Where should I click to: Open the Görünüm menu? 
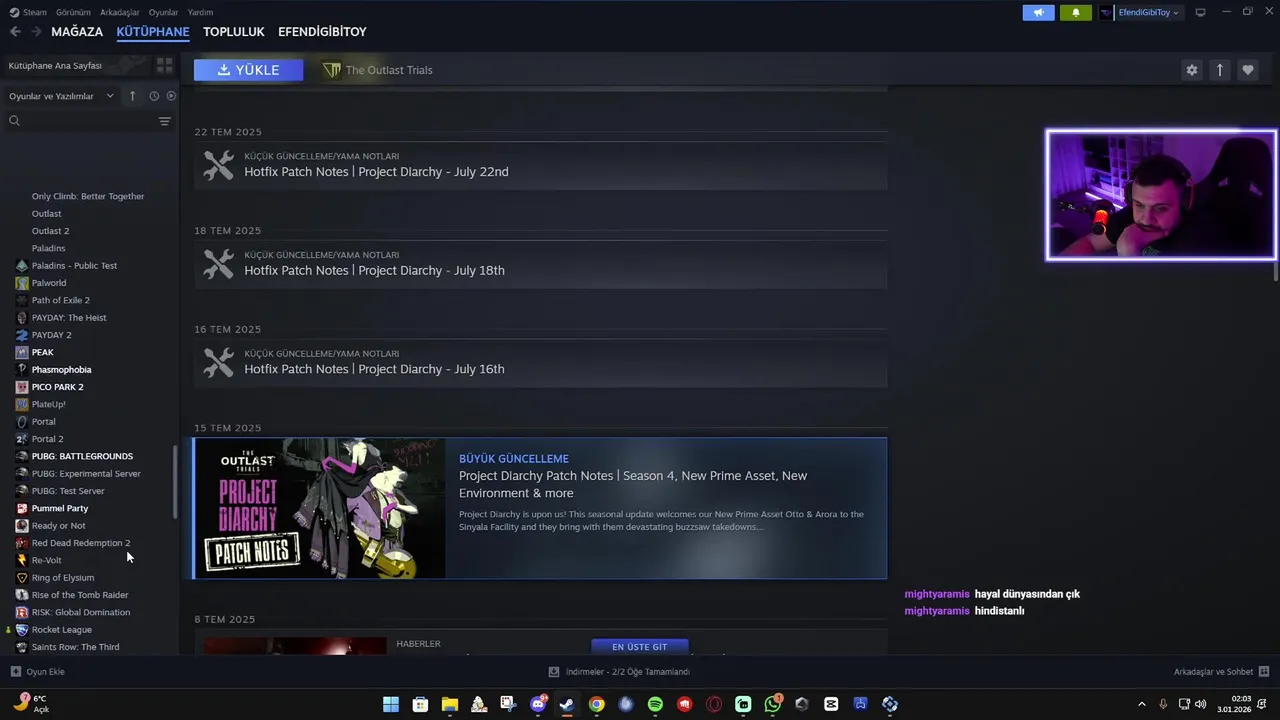pos(73,12)
